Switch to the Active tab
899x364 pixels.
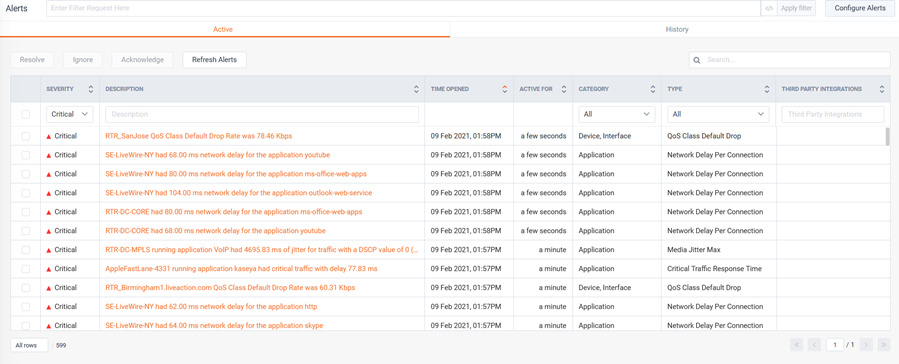coord(223,29)
